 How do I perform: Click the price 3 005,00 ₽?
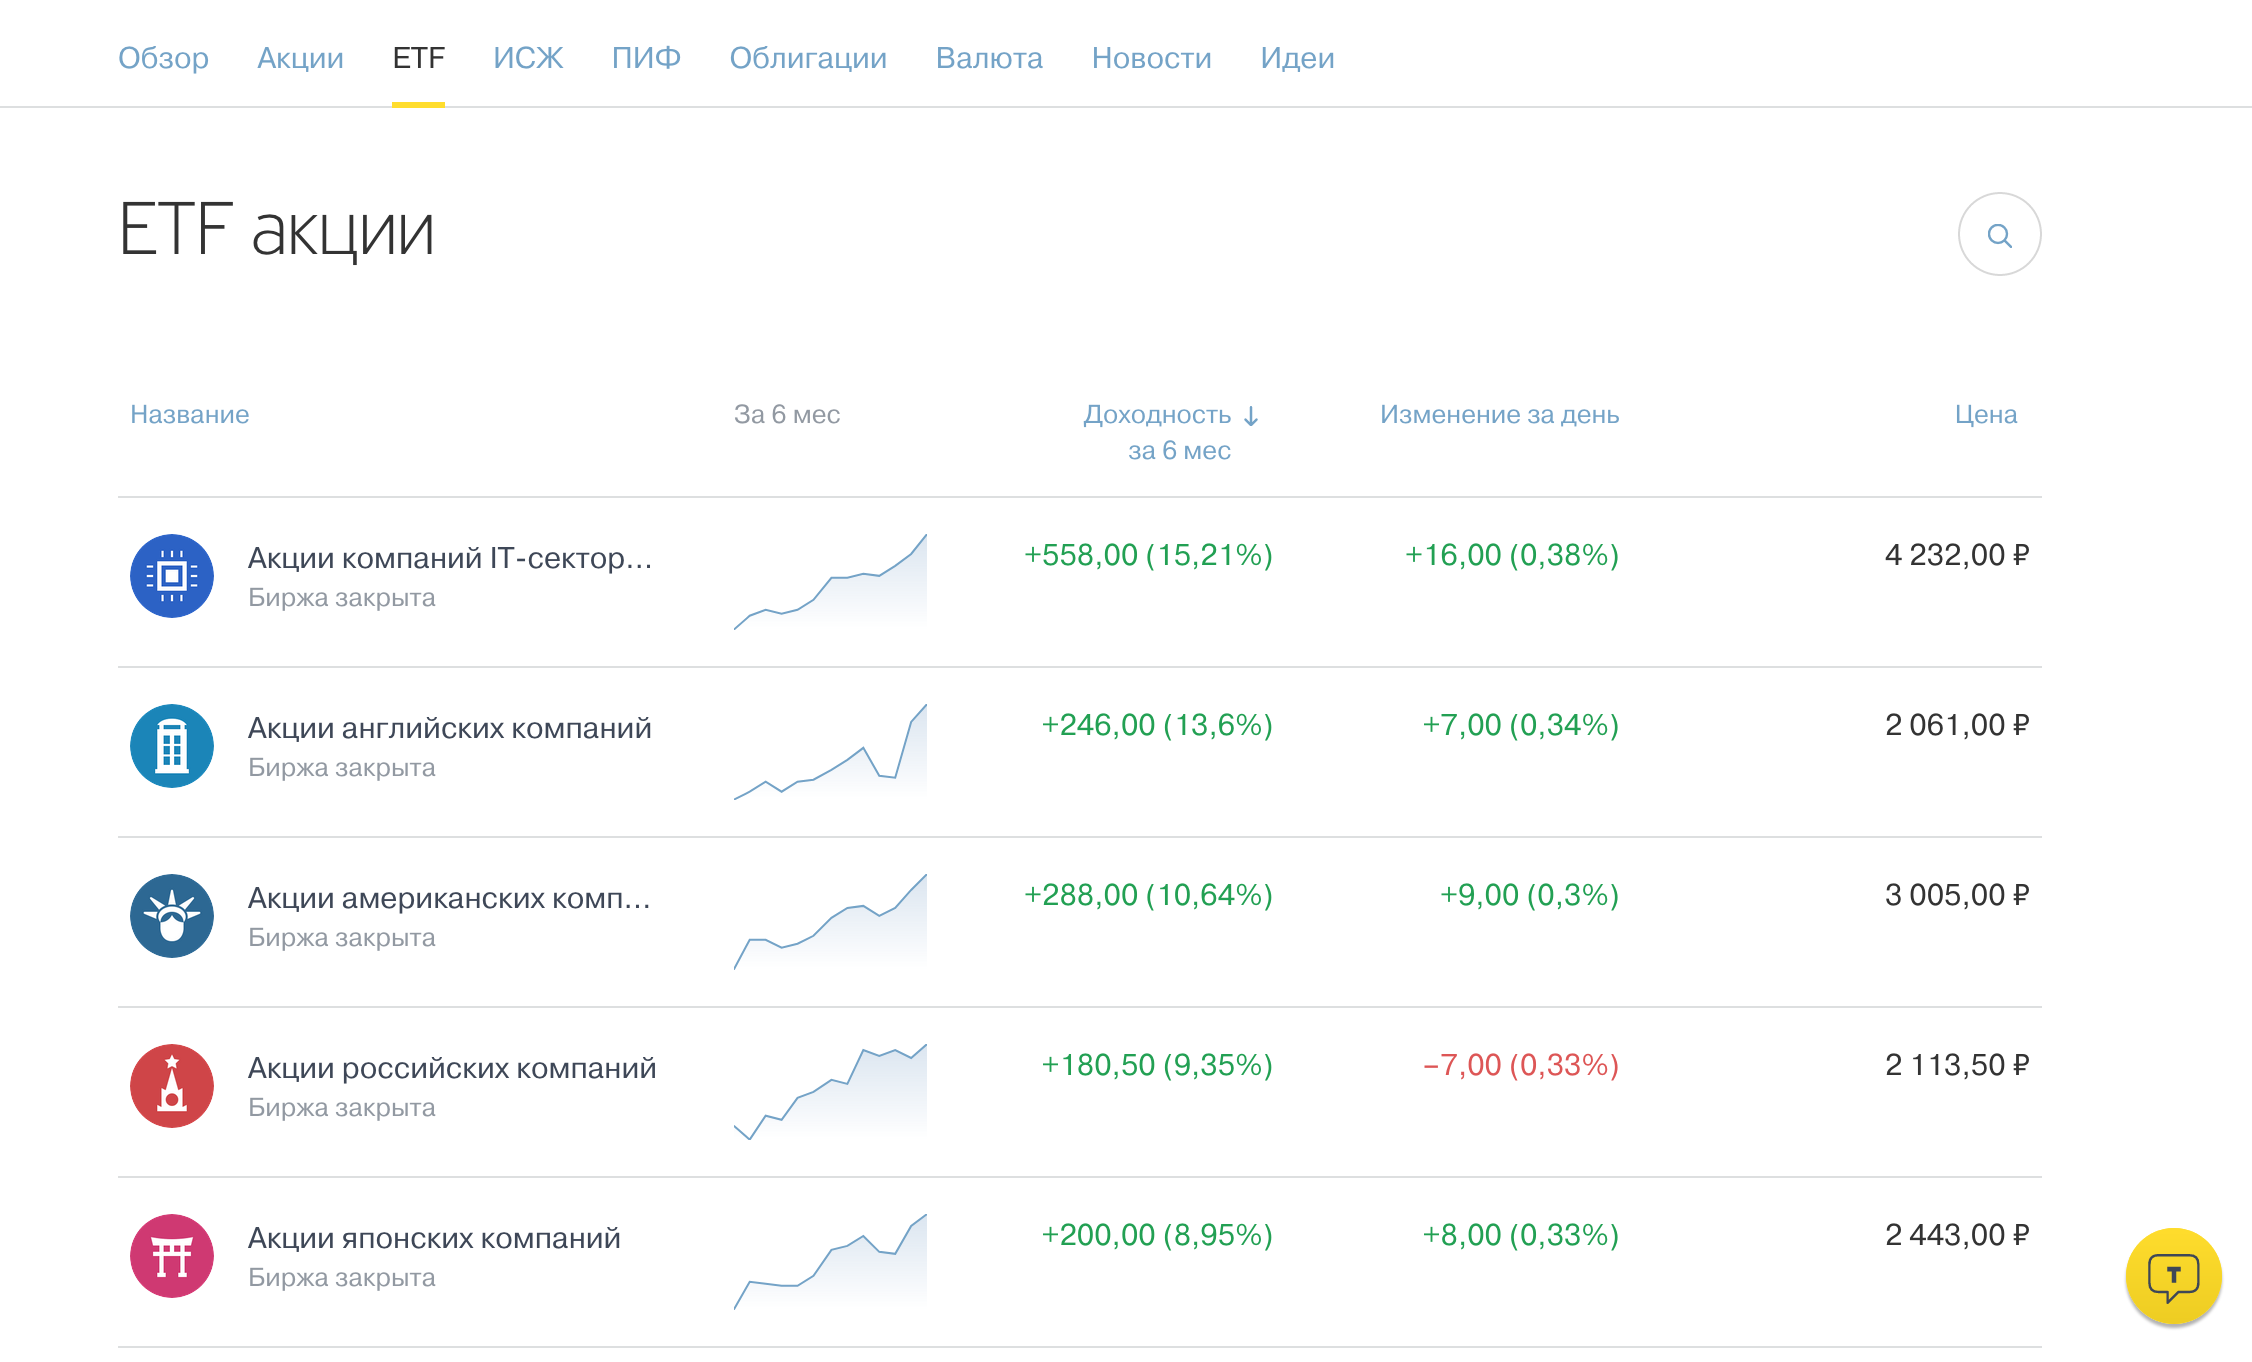click(x=1957, y=895)
